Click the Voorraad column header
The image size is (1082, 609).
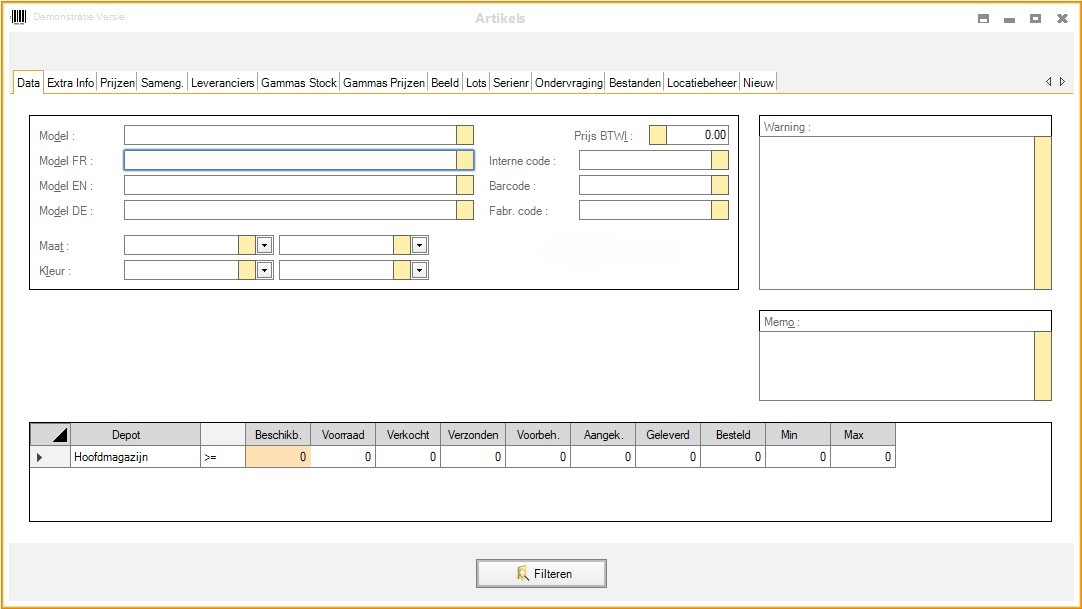(x=343, y=435)
